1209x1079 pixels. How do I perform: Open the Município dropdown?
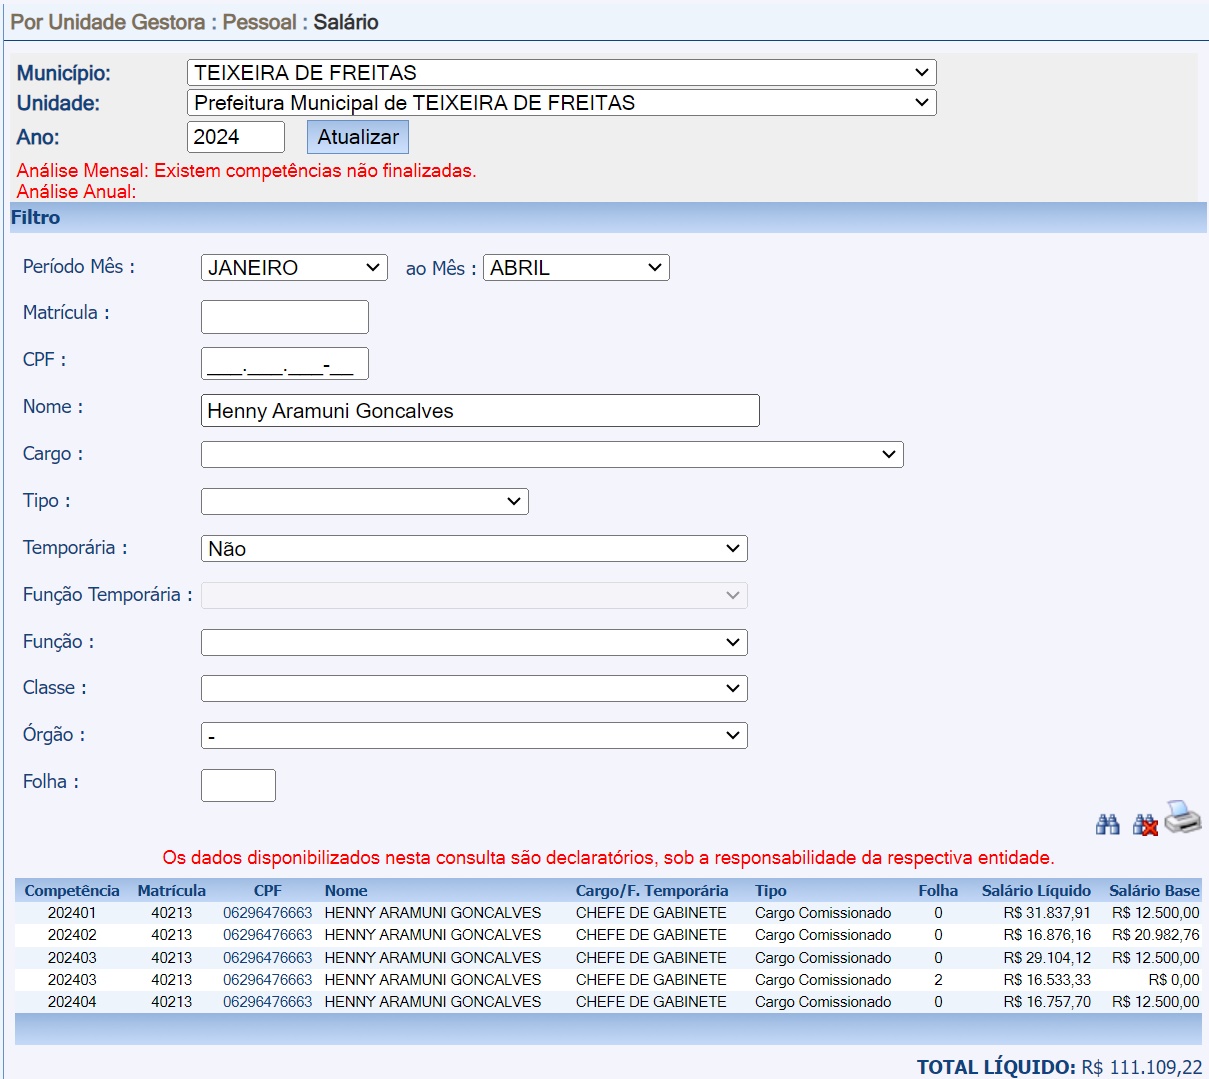click(561, 73)
